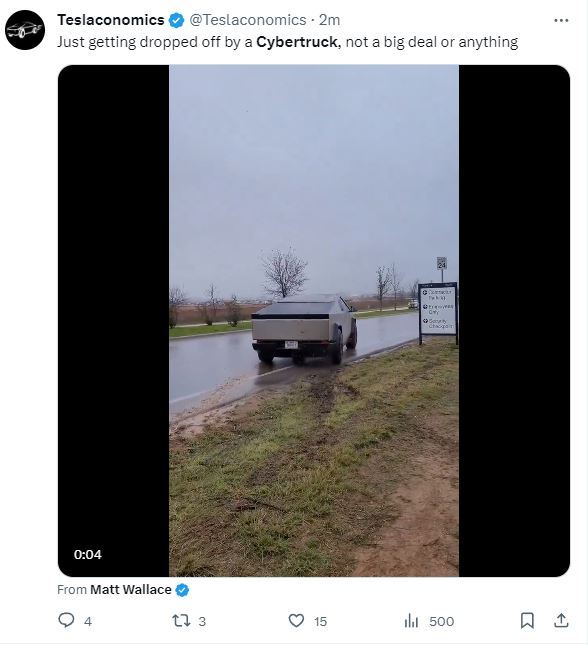Click the Teslaconomics display name
Image resolution: width=588 pixels, height=645 pixels.
click(111, 20)
